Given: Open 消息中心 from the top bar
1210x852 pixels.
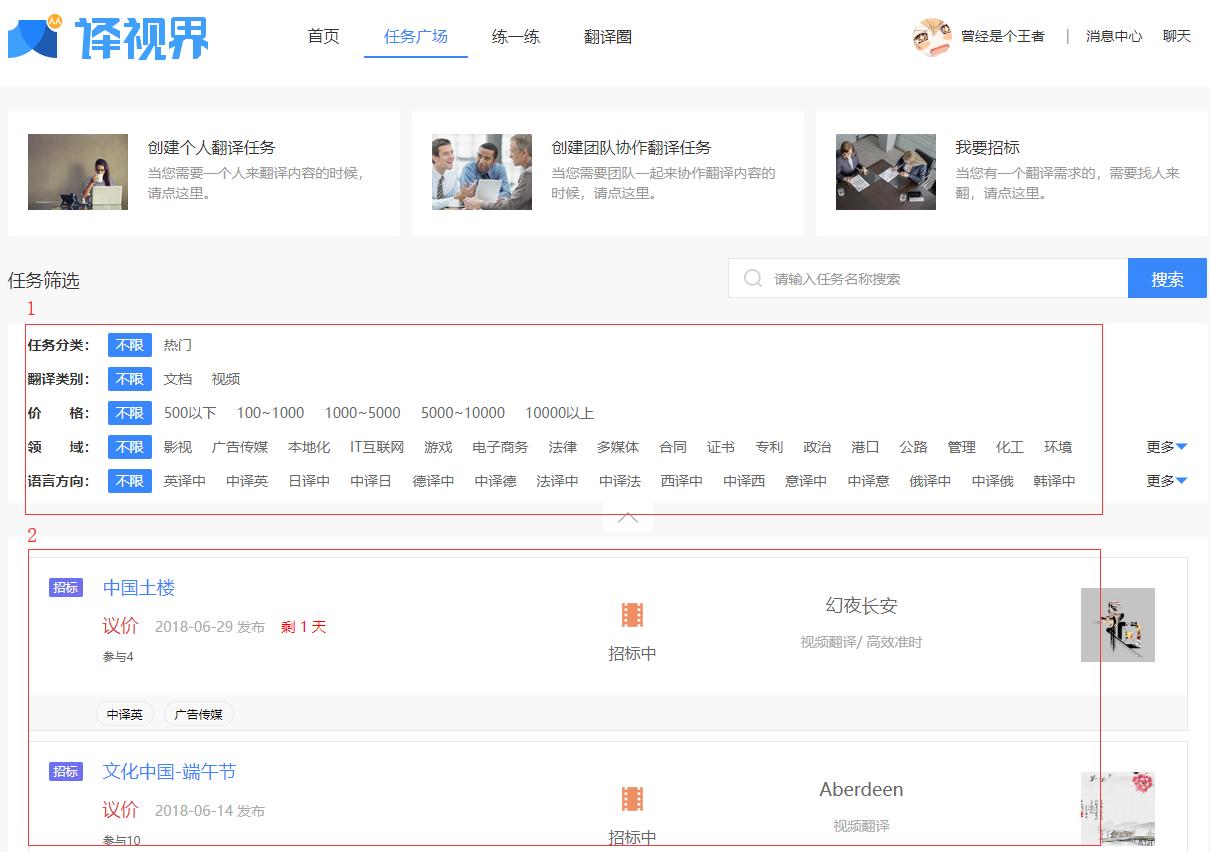Looking at the screenshot, I should point(1113,36).
